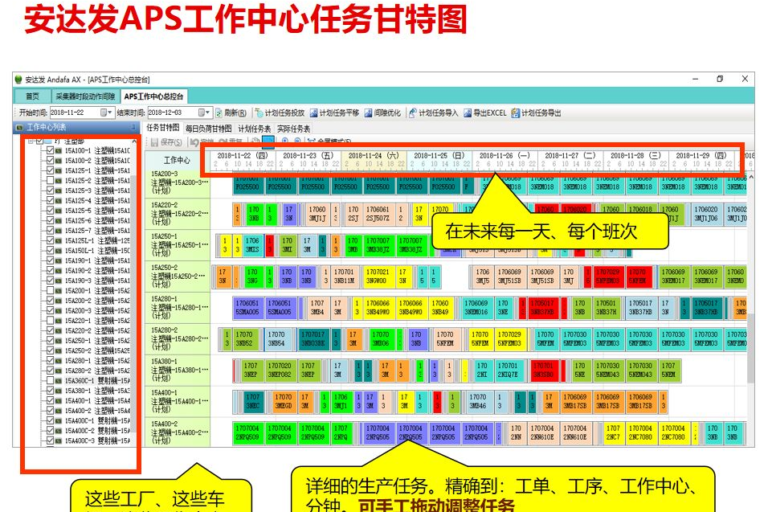
Task: Click the 计划任务投放 button label
Action: click(x=285, y=113)
